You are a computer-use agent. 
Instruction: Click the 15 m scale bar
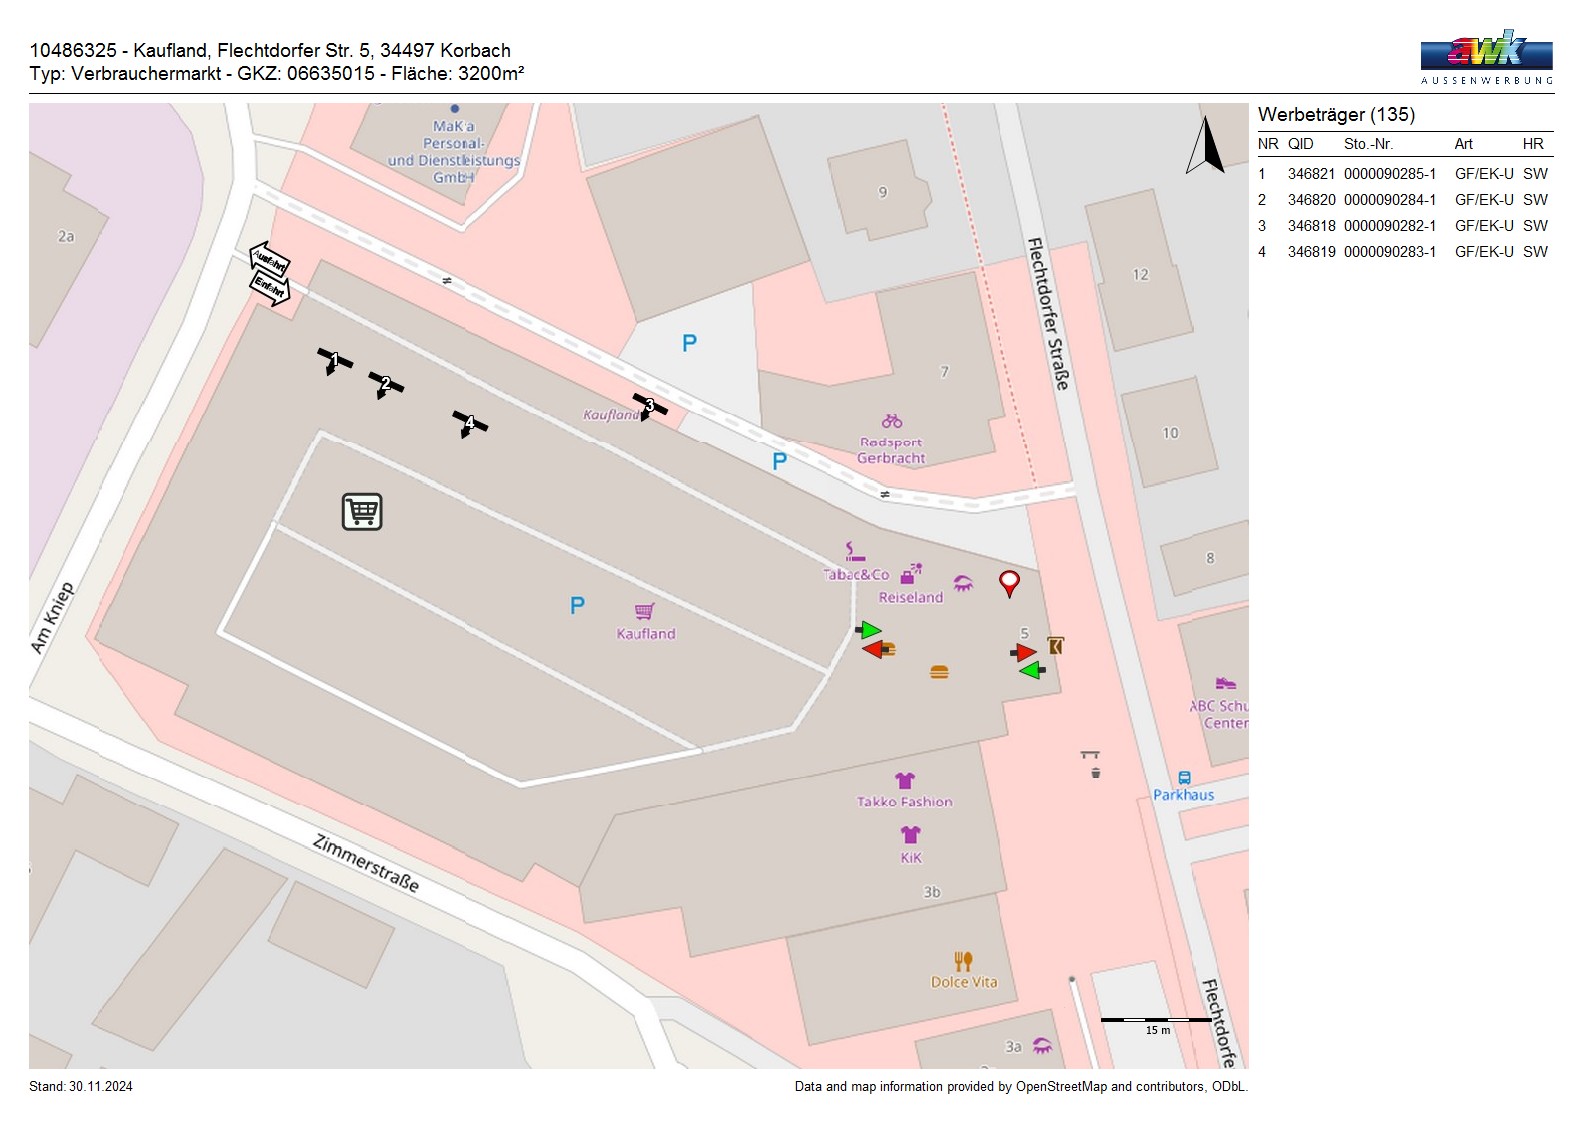[1156, 1021]
